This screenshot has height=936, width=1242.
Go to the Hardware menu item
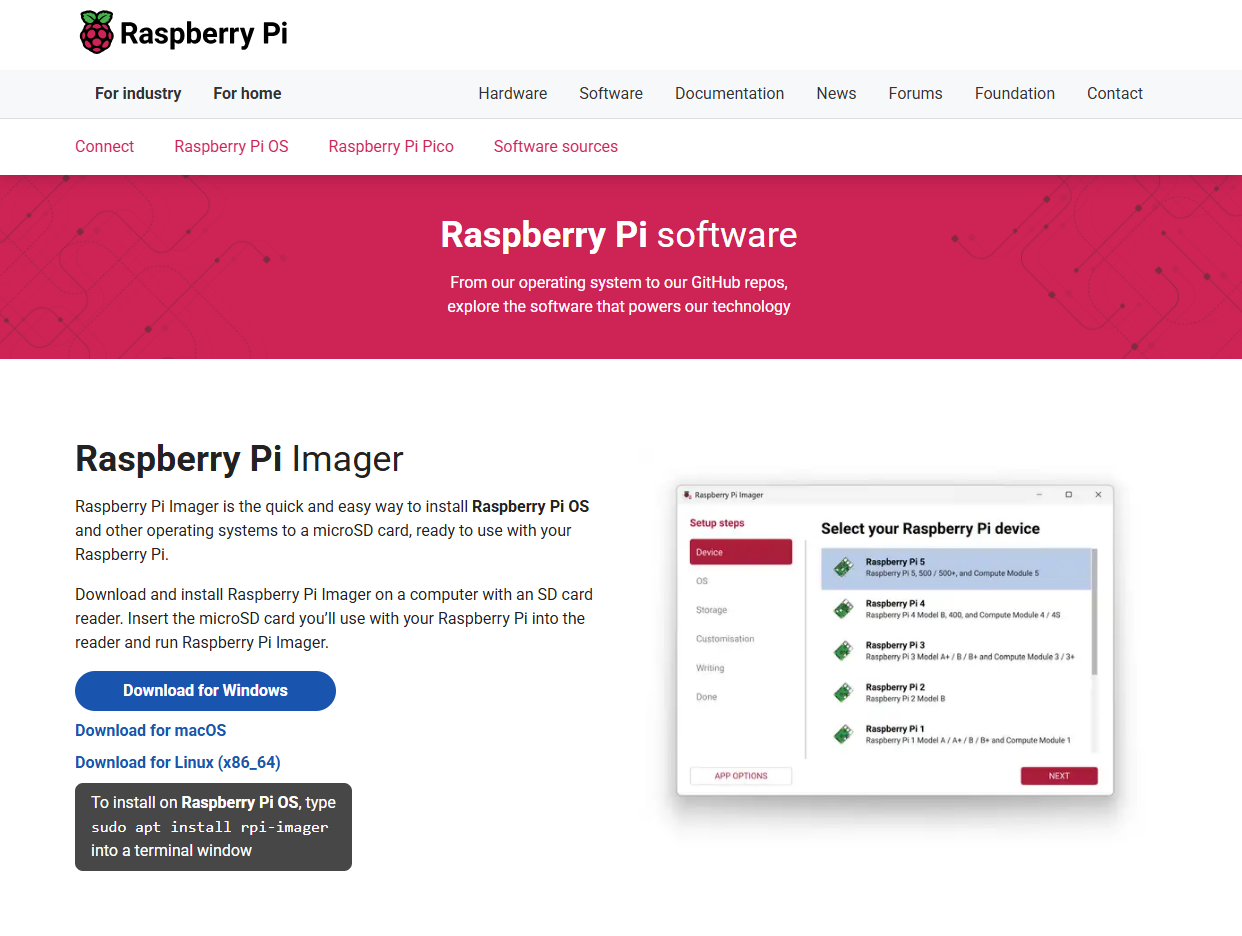(x=512, y=93)
